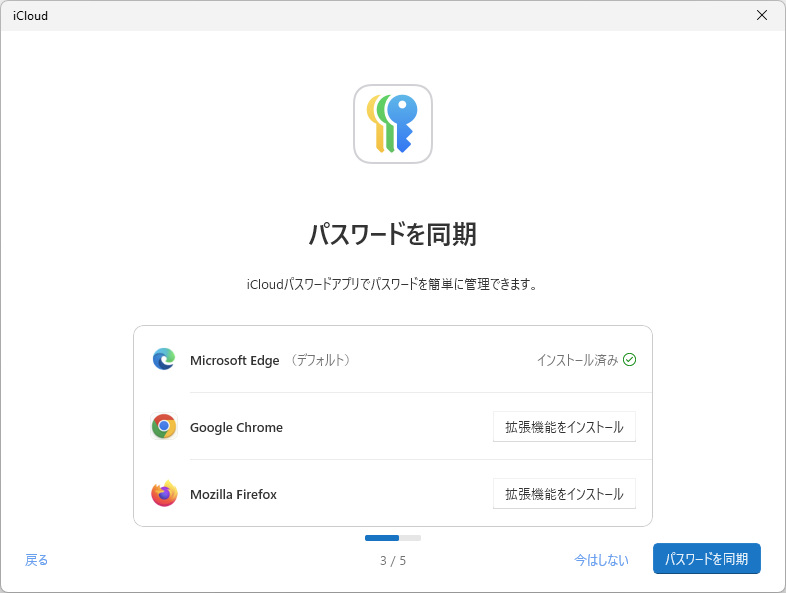
Task: Click the インストール済み status text
Action: pos(577,360)
